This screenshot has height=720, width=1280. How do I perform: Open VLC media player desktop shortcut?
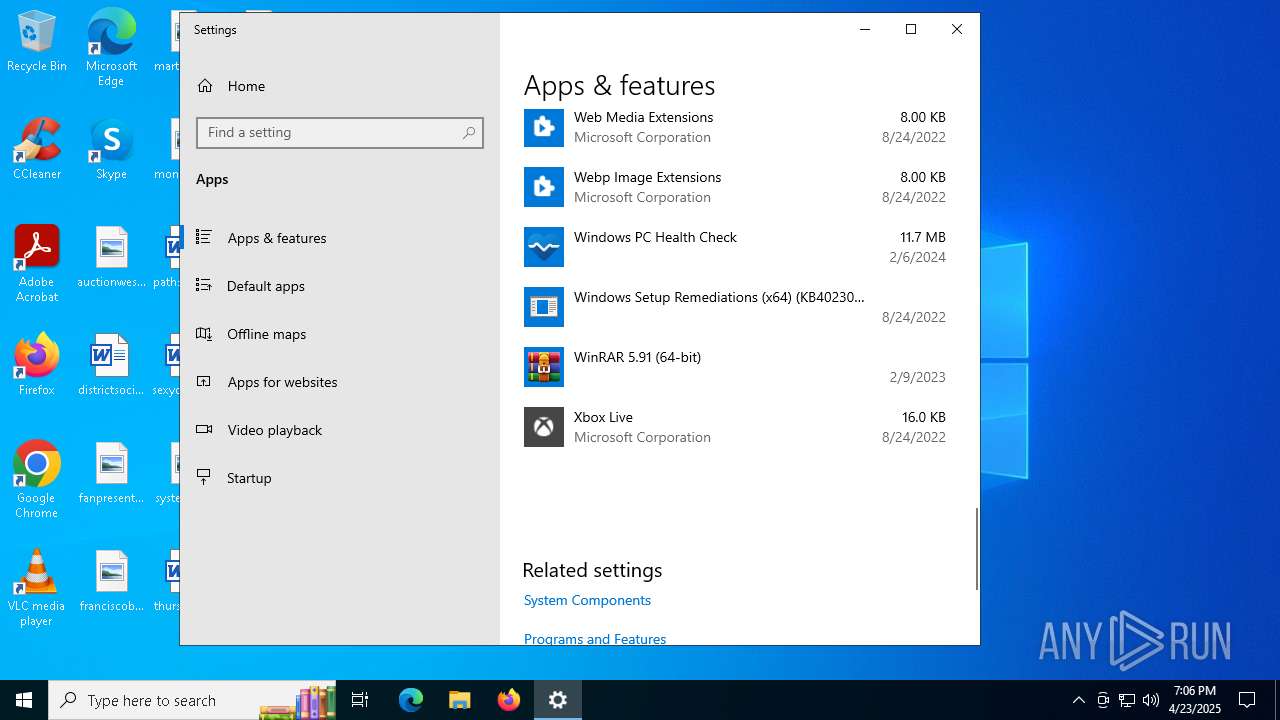(37, 587)
